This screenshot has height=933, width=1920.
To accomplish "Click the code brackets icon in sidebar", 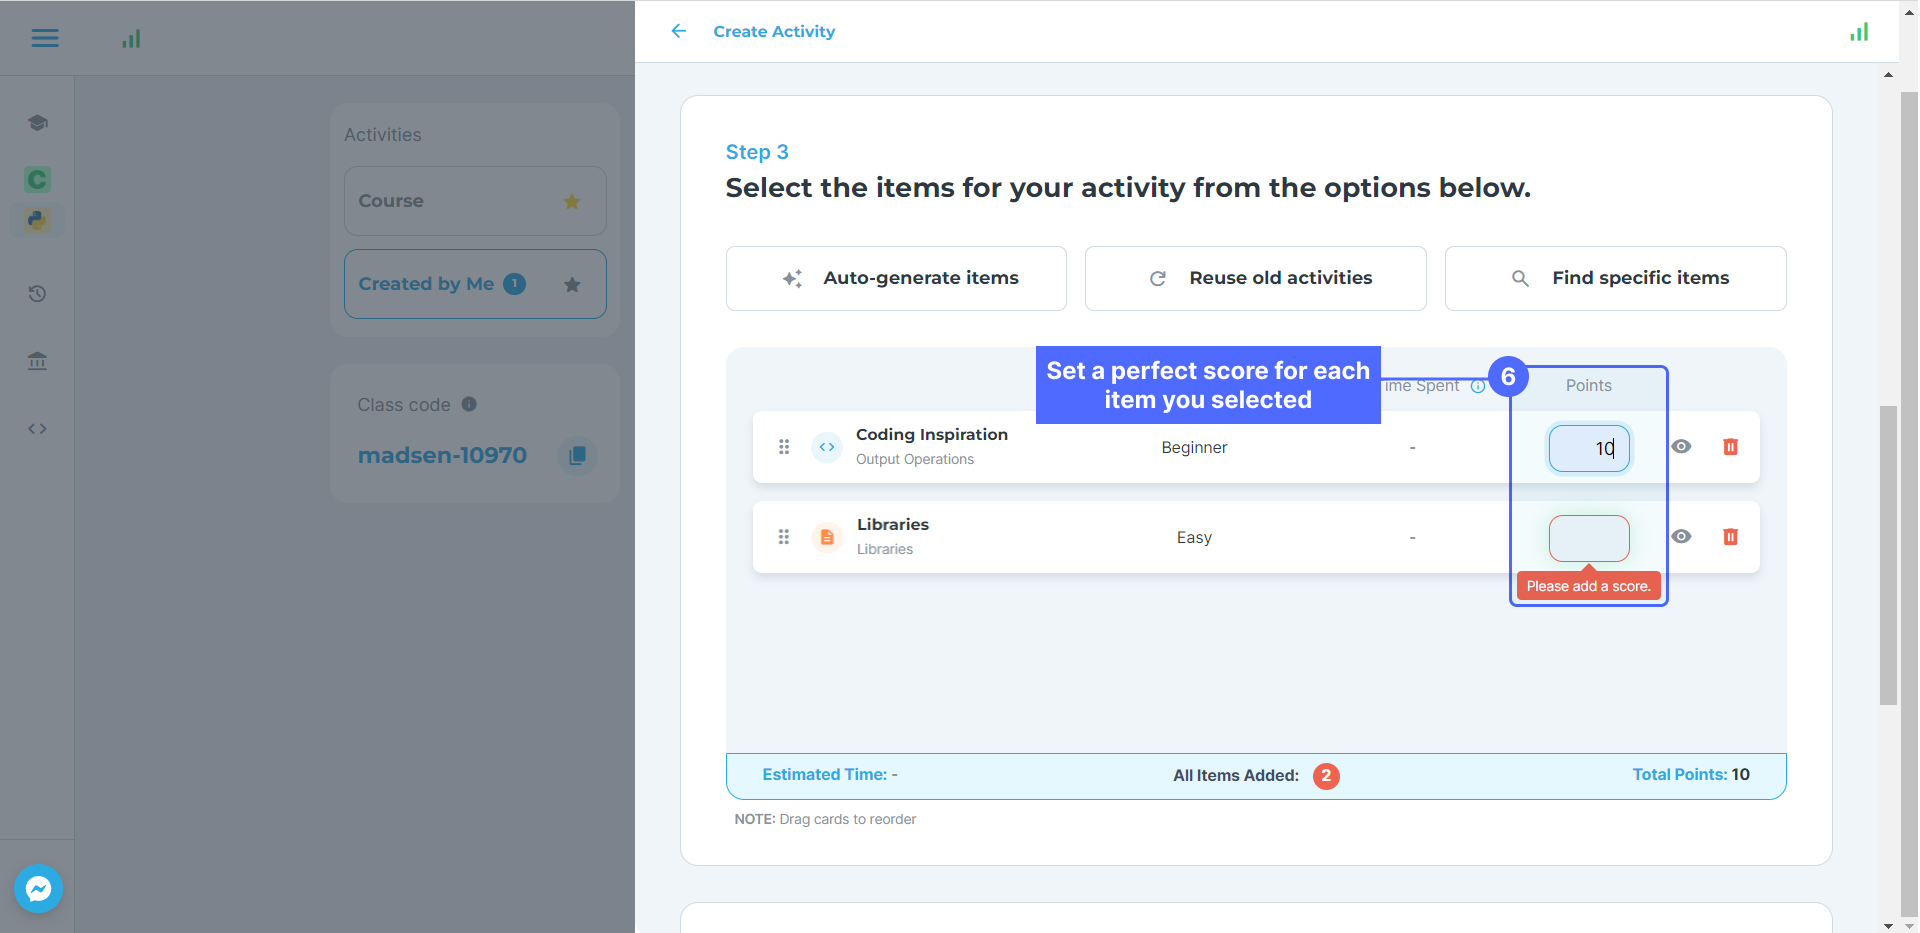I will click(x=37, y=429).
